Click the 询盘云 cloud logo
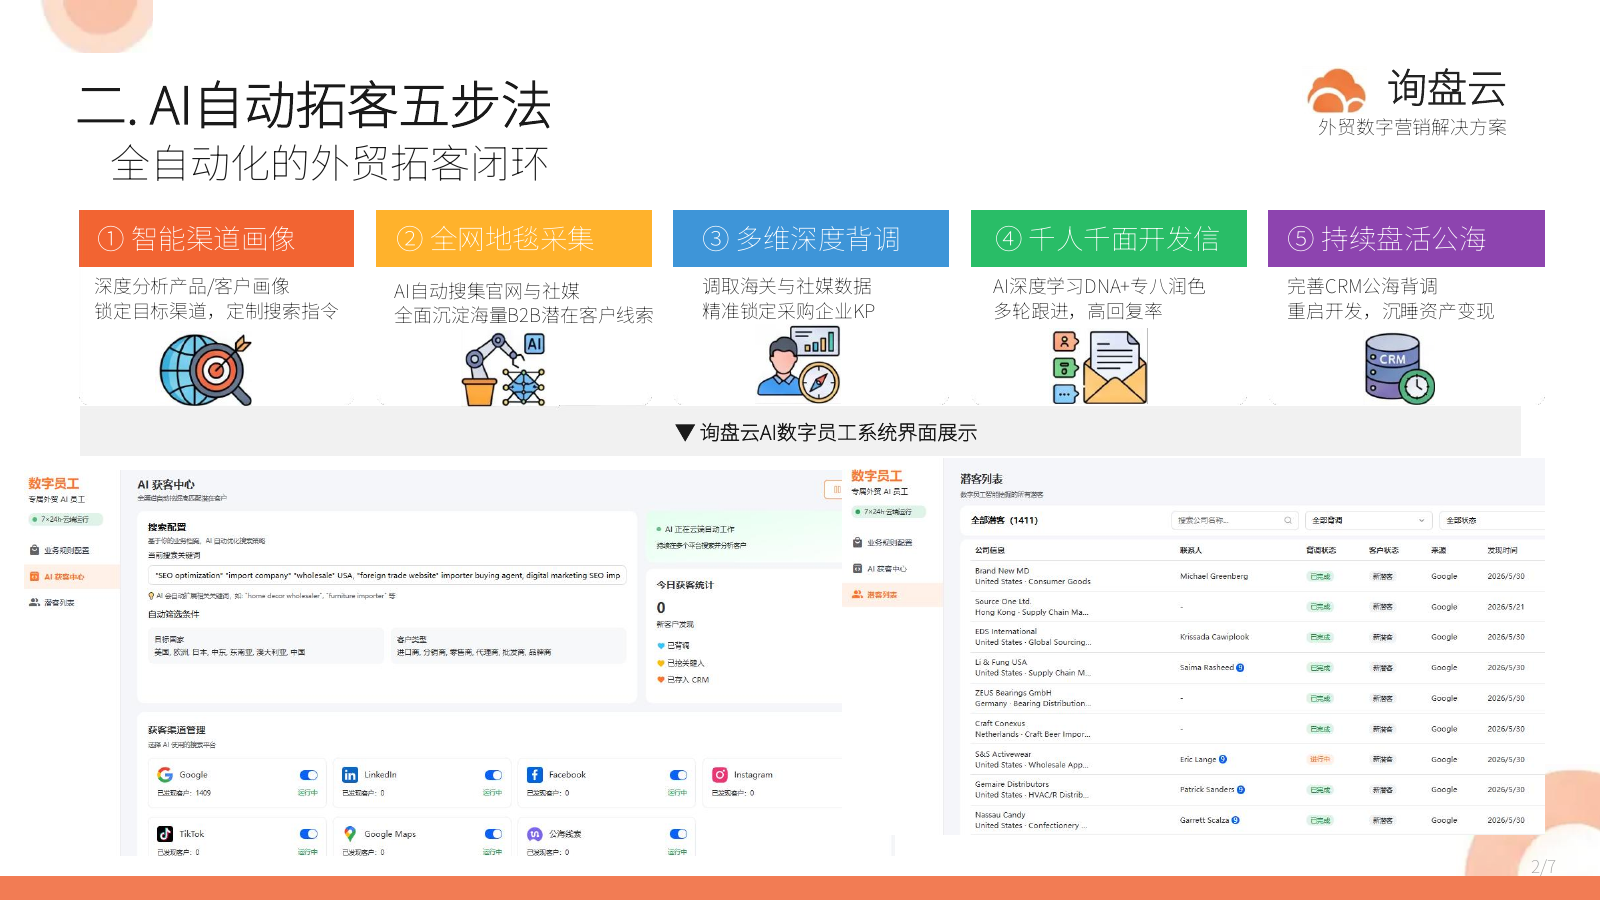Viewport: 1600px width, 900px height. [x=1336, y=91]
